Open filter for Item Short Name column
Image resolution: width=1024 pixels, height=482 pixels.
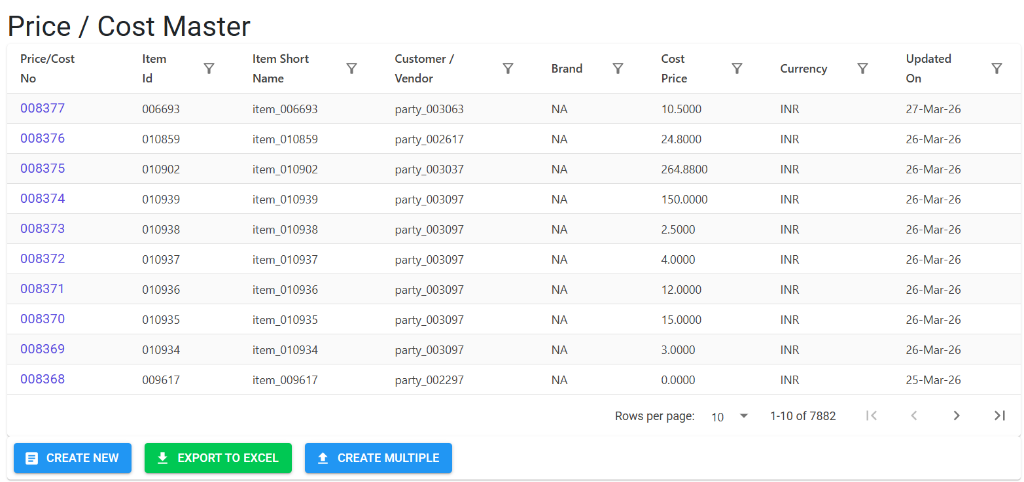tap(351, 69)
